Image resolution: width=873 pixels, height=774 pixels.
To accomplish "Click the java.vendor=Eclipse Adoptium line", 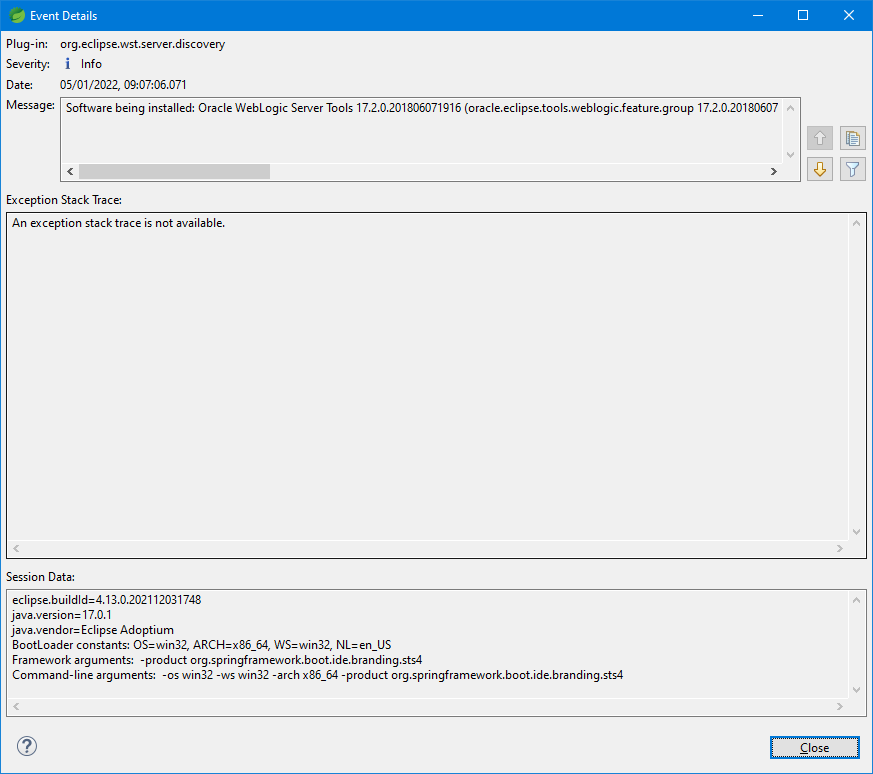I will (93, 630).
